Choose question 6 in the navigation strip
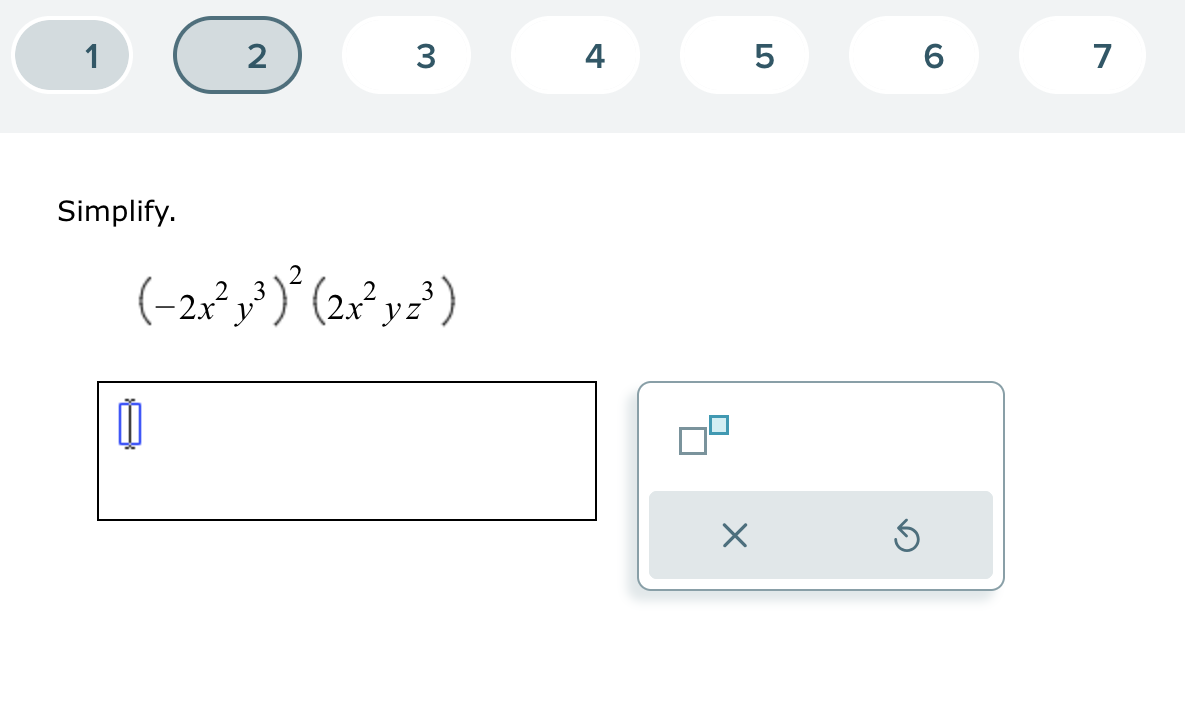1185x727 pixels. click(932, 55)
